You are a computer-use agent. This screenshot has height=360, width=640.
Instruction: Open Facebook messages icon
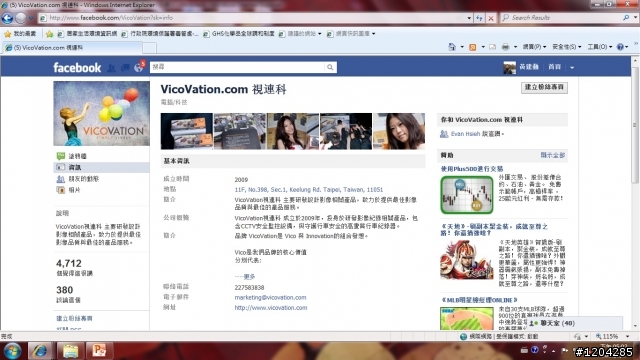(x=125, y=68)
